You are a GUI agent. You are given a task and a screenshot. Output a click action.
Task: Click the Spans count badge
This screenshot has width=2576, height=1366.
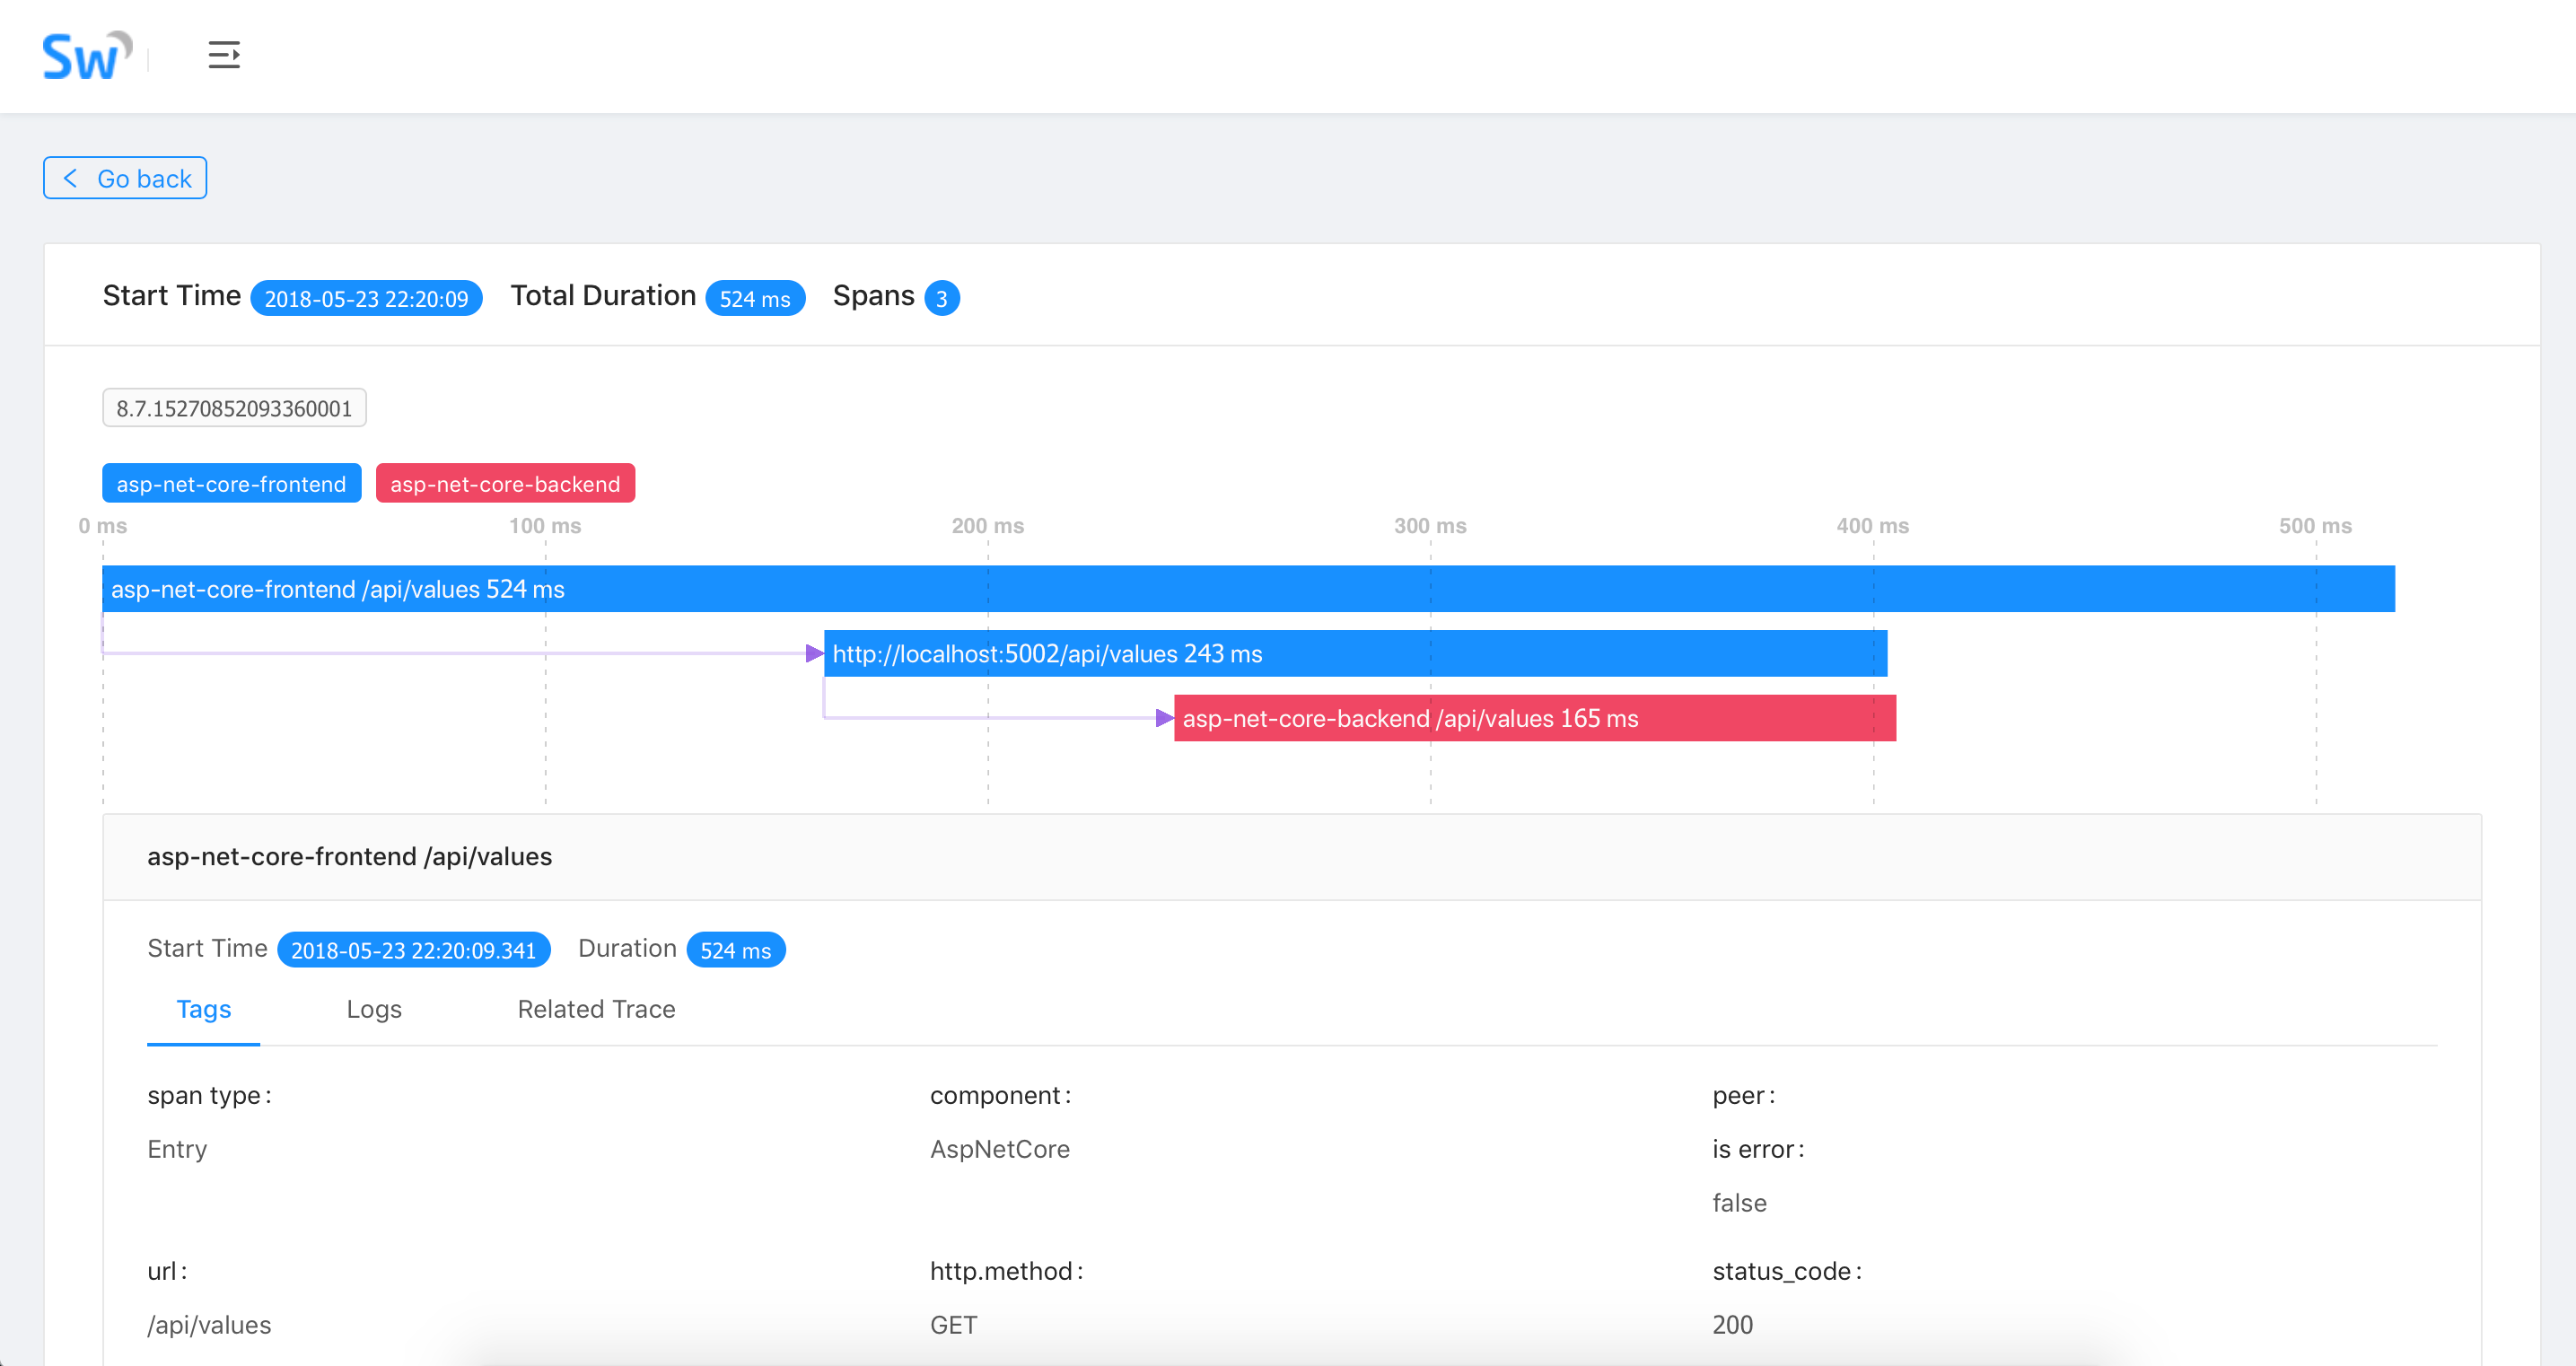(941, 297)
